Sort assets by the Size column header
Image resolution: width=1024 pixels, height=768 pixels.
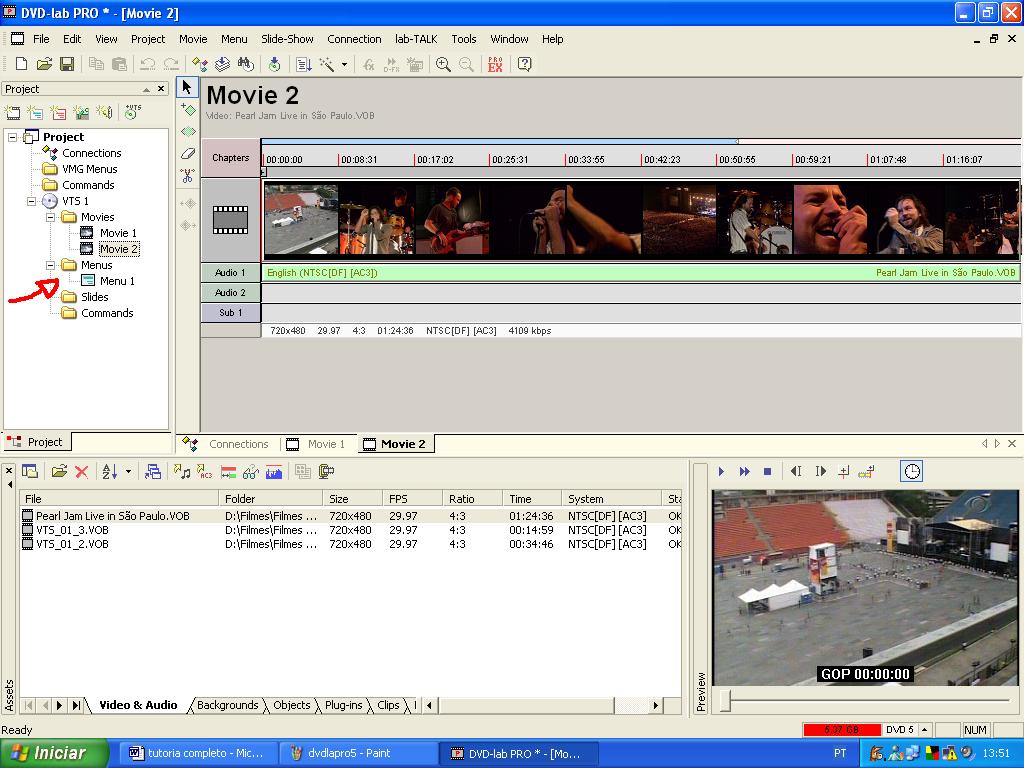[353, 499]
